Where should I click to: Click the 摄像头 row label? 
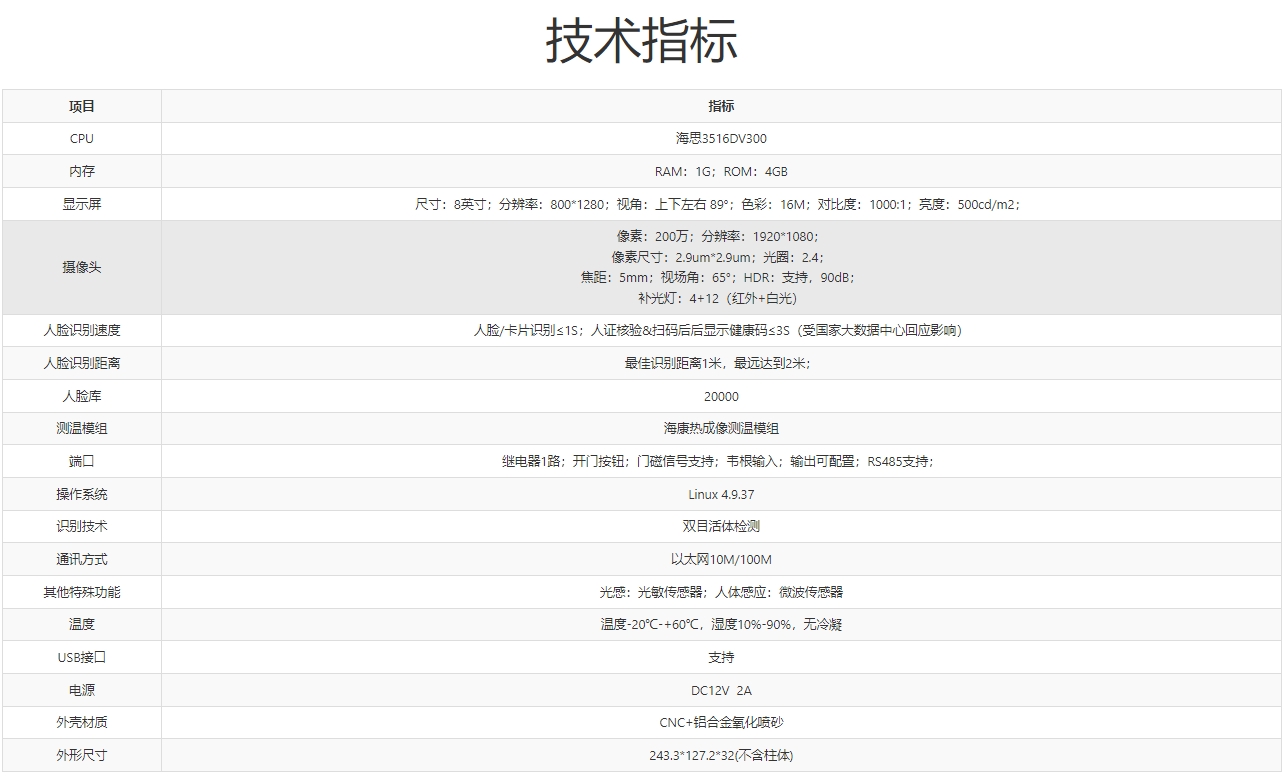82,267
